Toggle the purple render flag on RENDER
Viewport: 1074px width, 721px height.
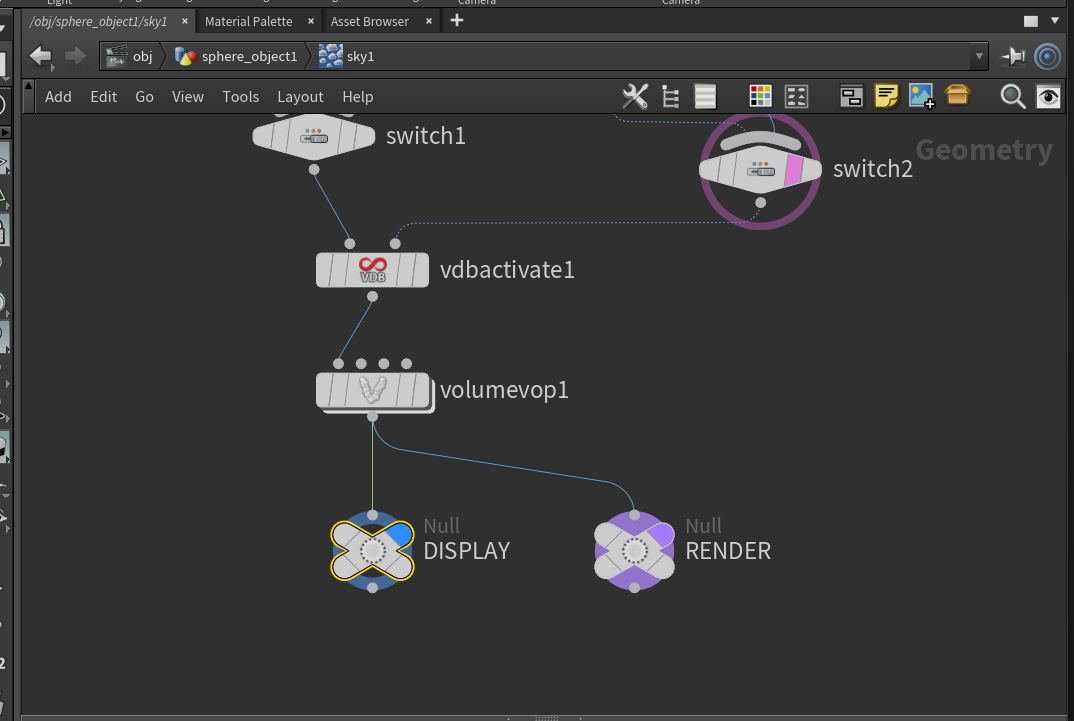point(662,533)
